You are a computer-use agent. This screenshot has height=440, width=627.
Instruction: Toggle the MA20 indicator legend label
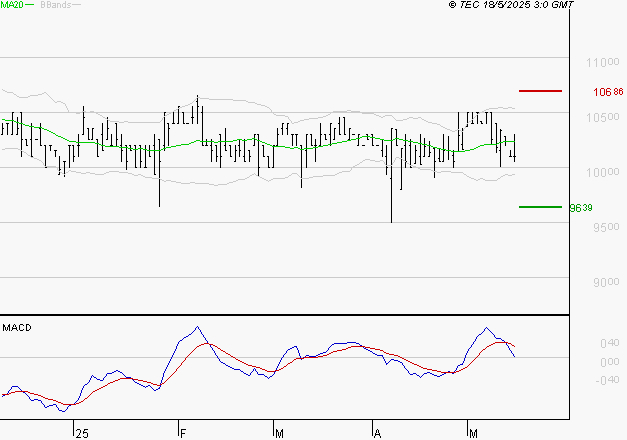pos(11,6)
